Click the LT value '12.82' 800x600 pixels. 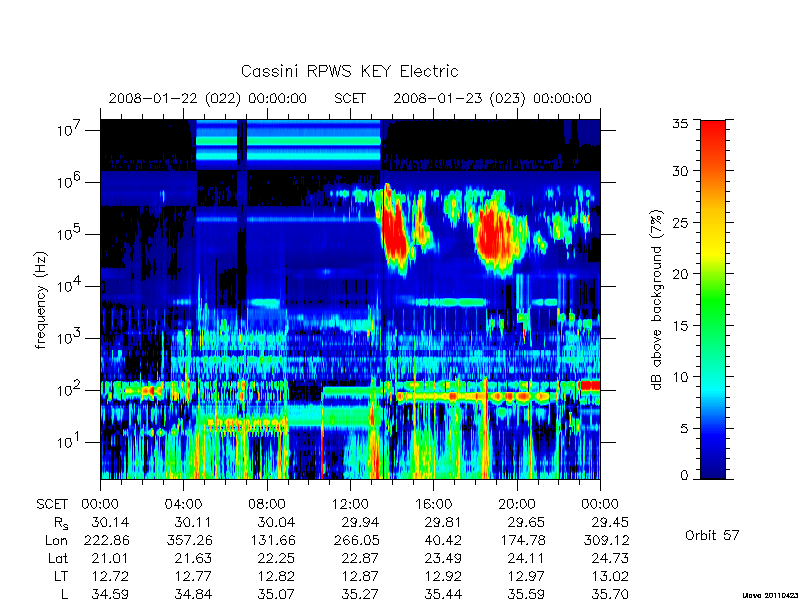277,576
